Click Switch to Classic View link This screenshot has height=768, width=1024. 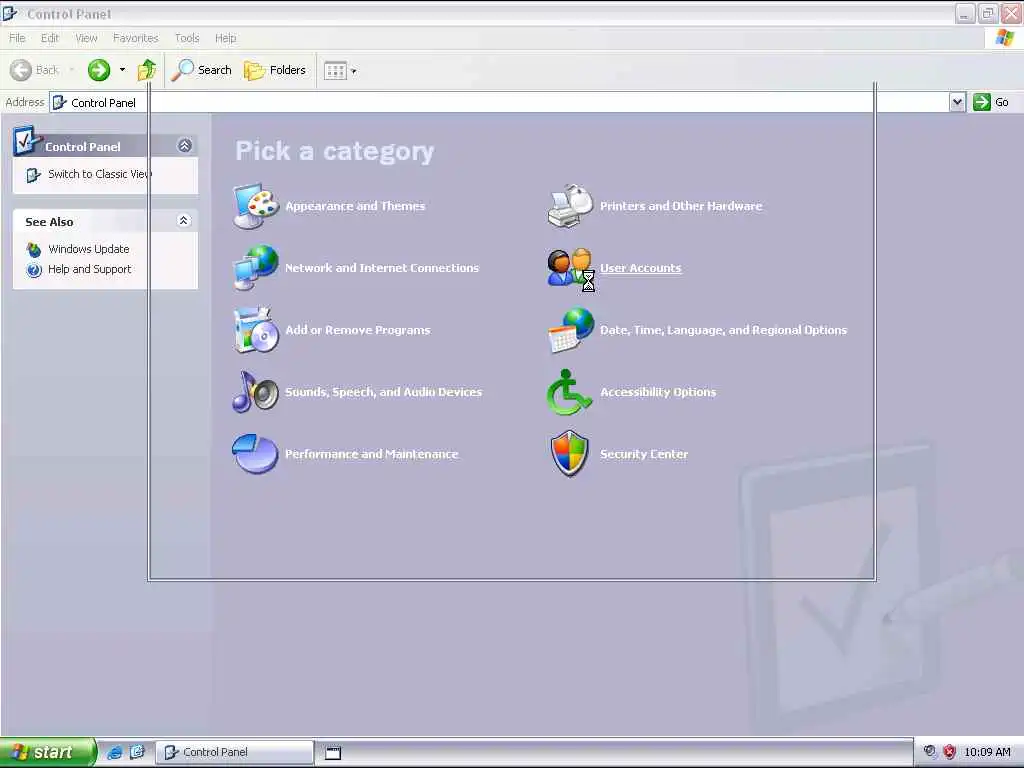tap(99, 174)
